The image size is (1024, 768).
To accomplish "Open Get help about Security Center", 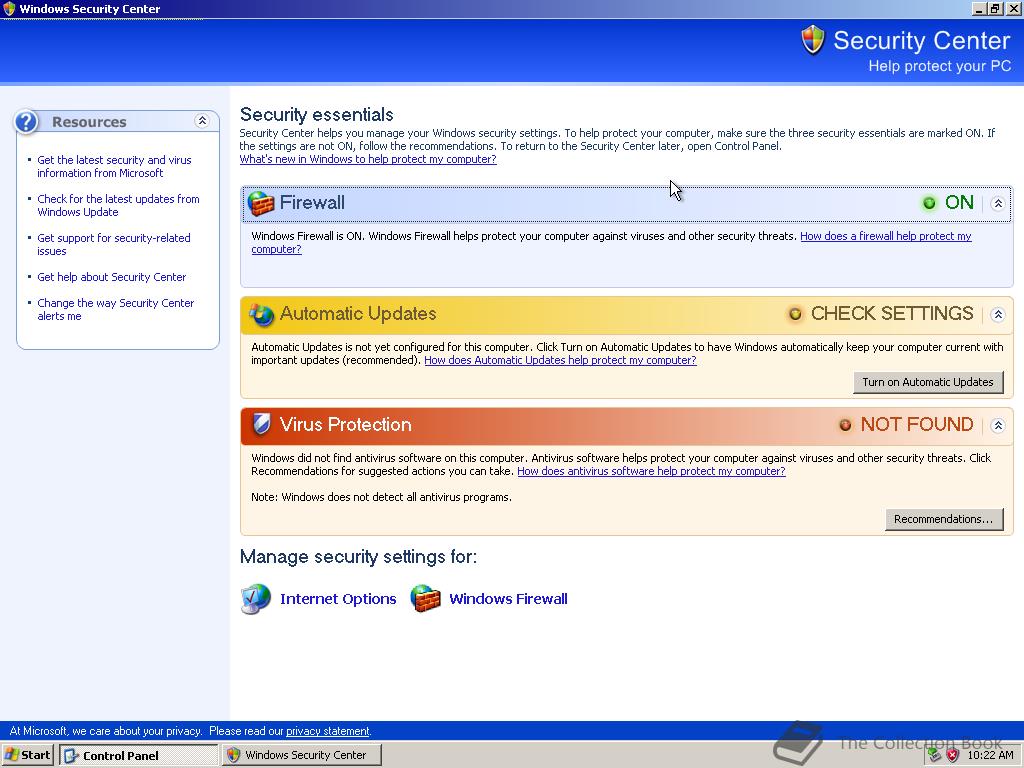I will pyautogui.click(x=112, y=277).
